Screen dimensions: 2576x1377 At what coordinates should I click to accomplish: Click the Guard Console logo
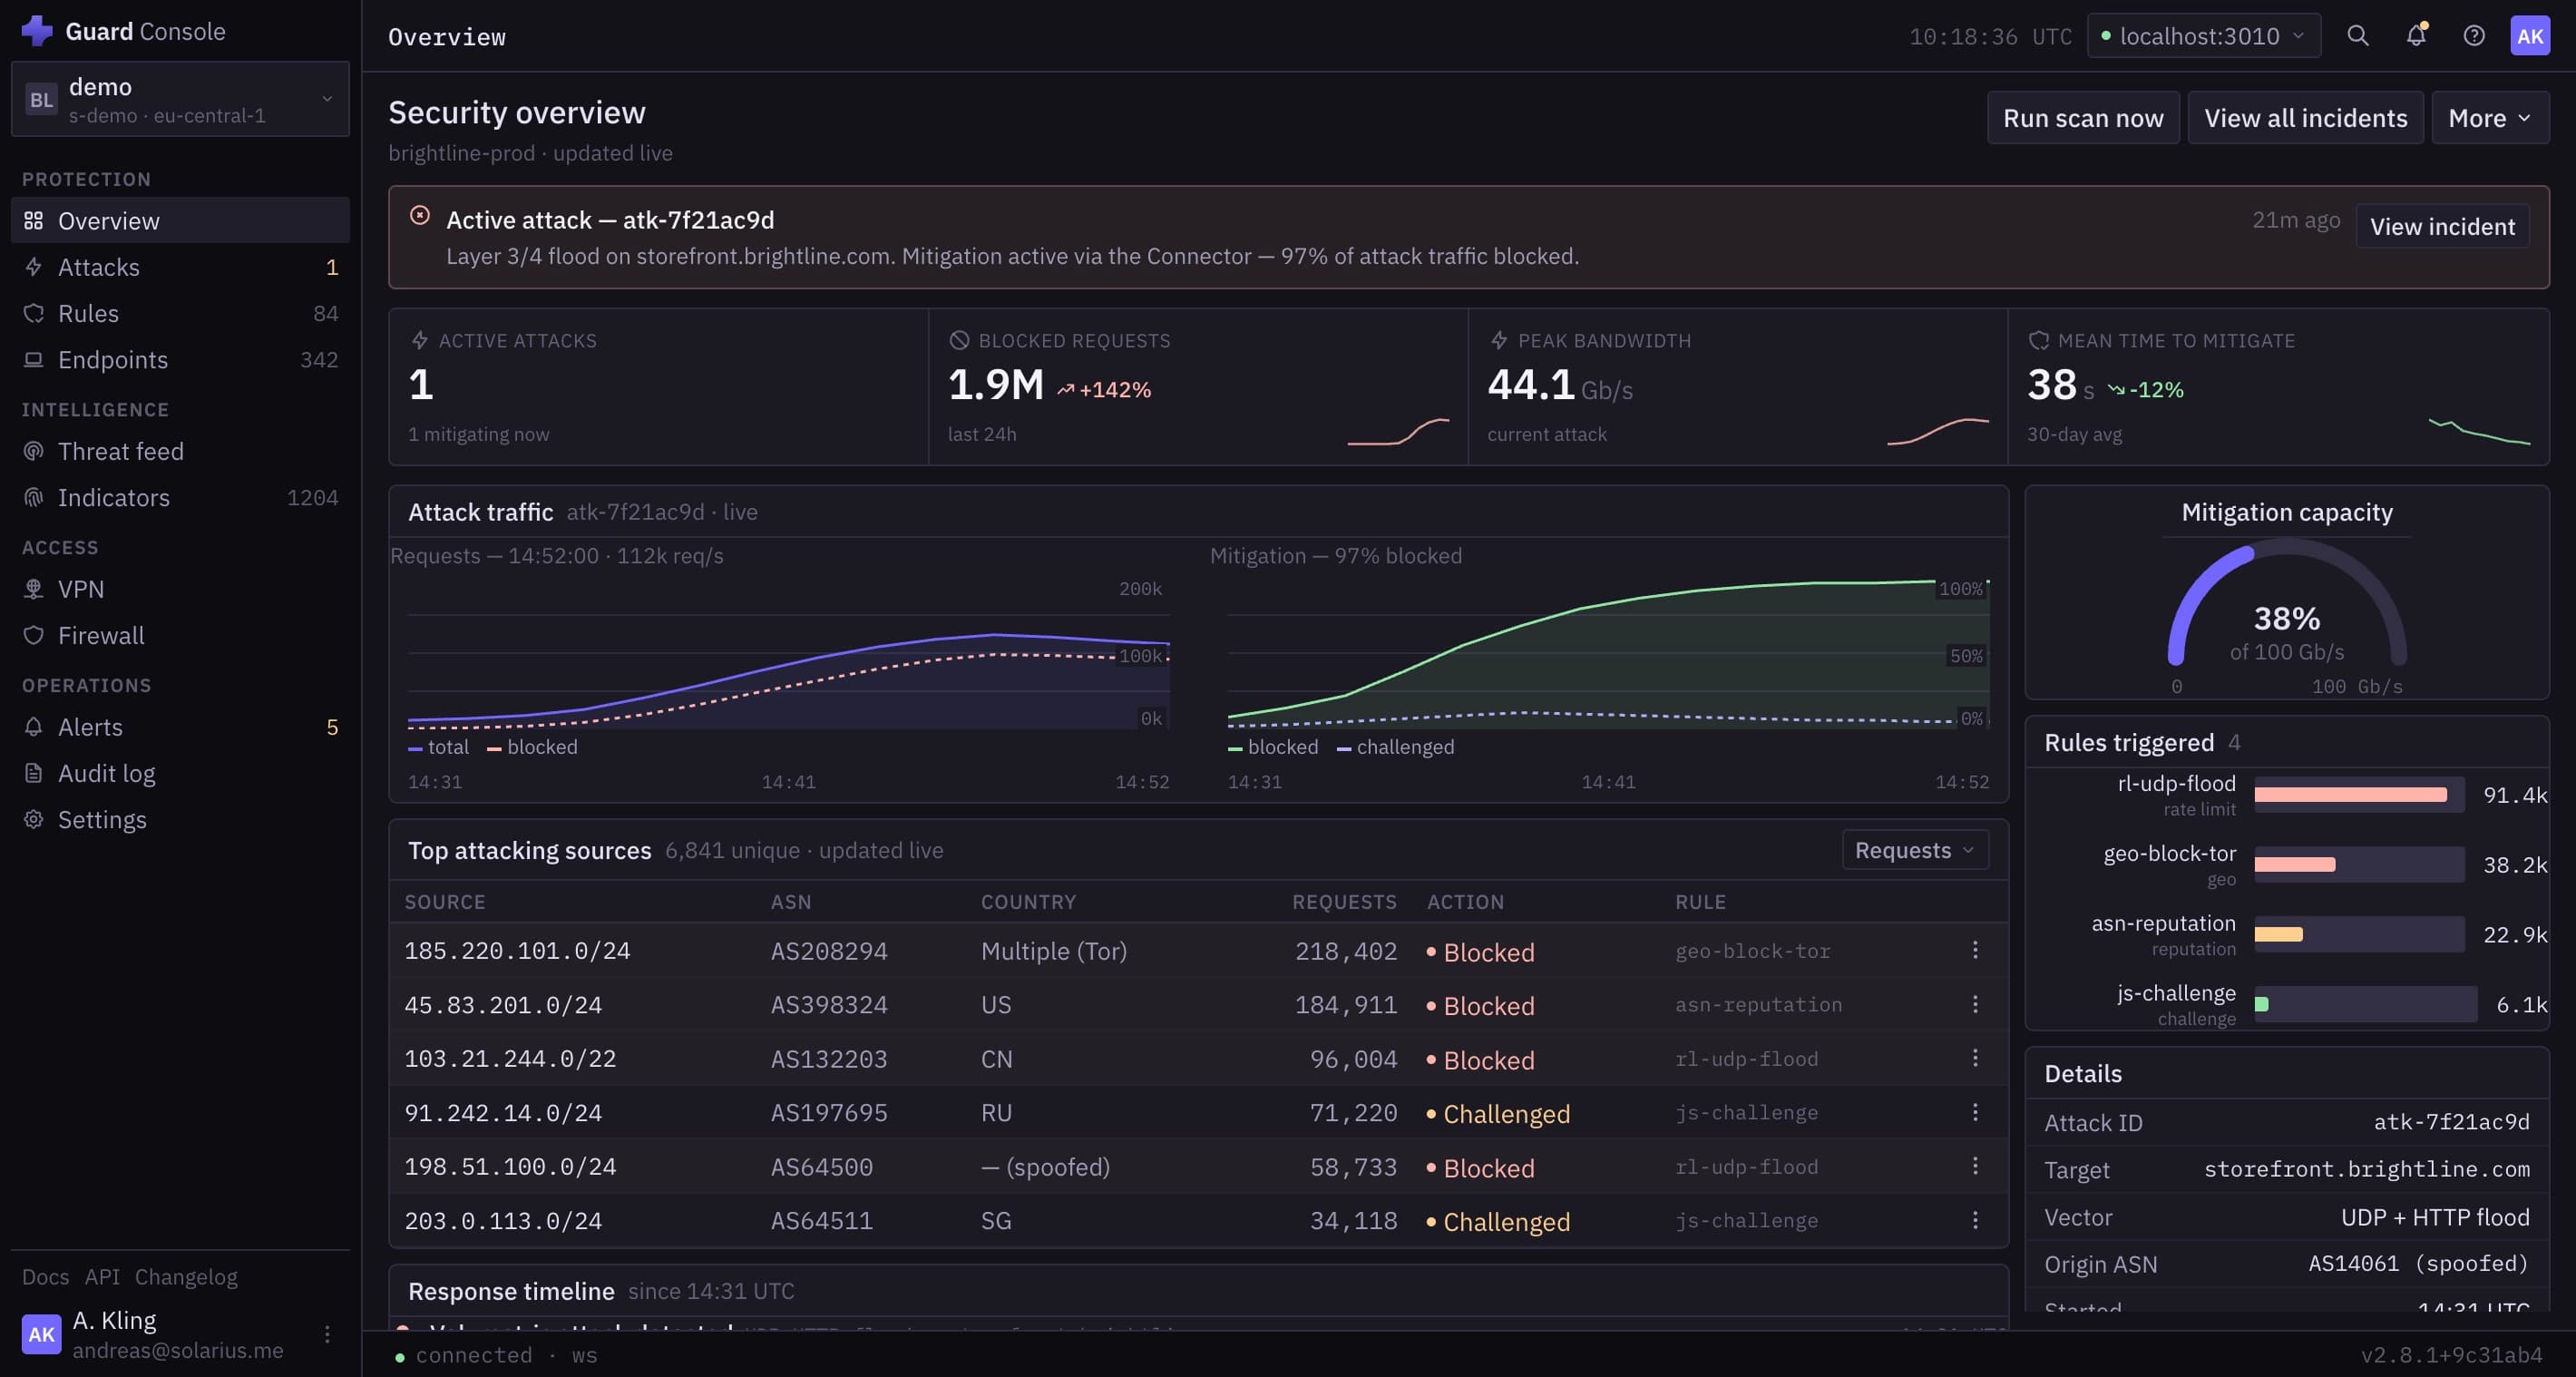point(37,31)
